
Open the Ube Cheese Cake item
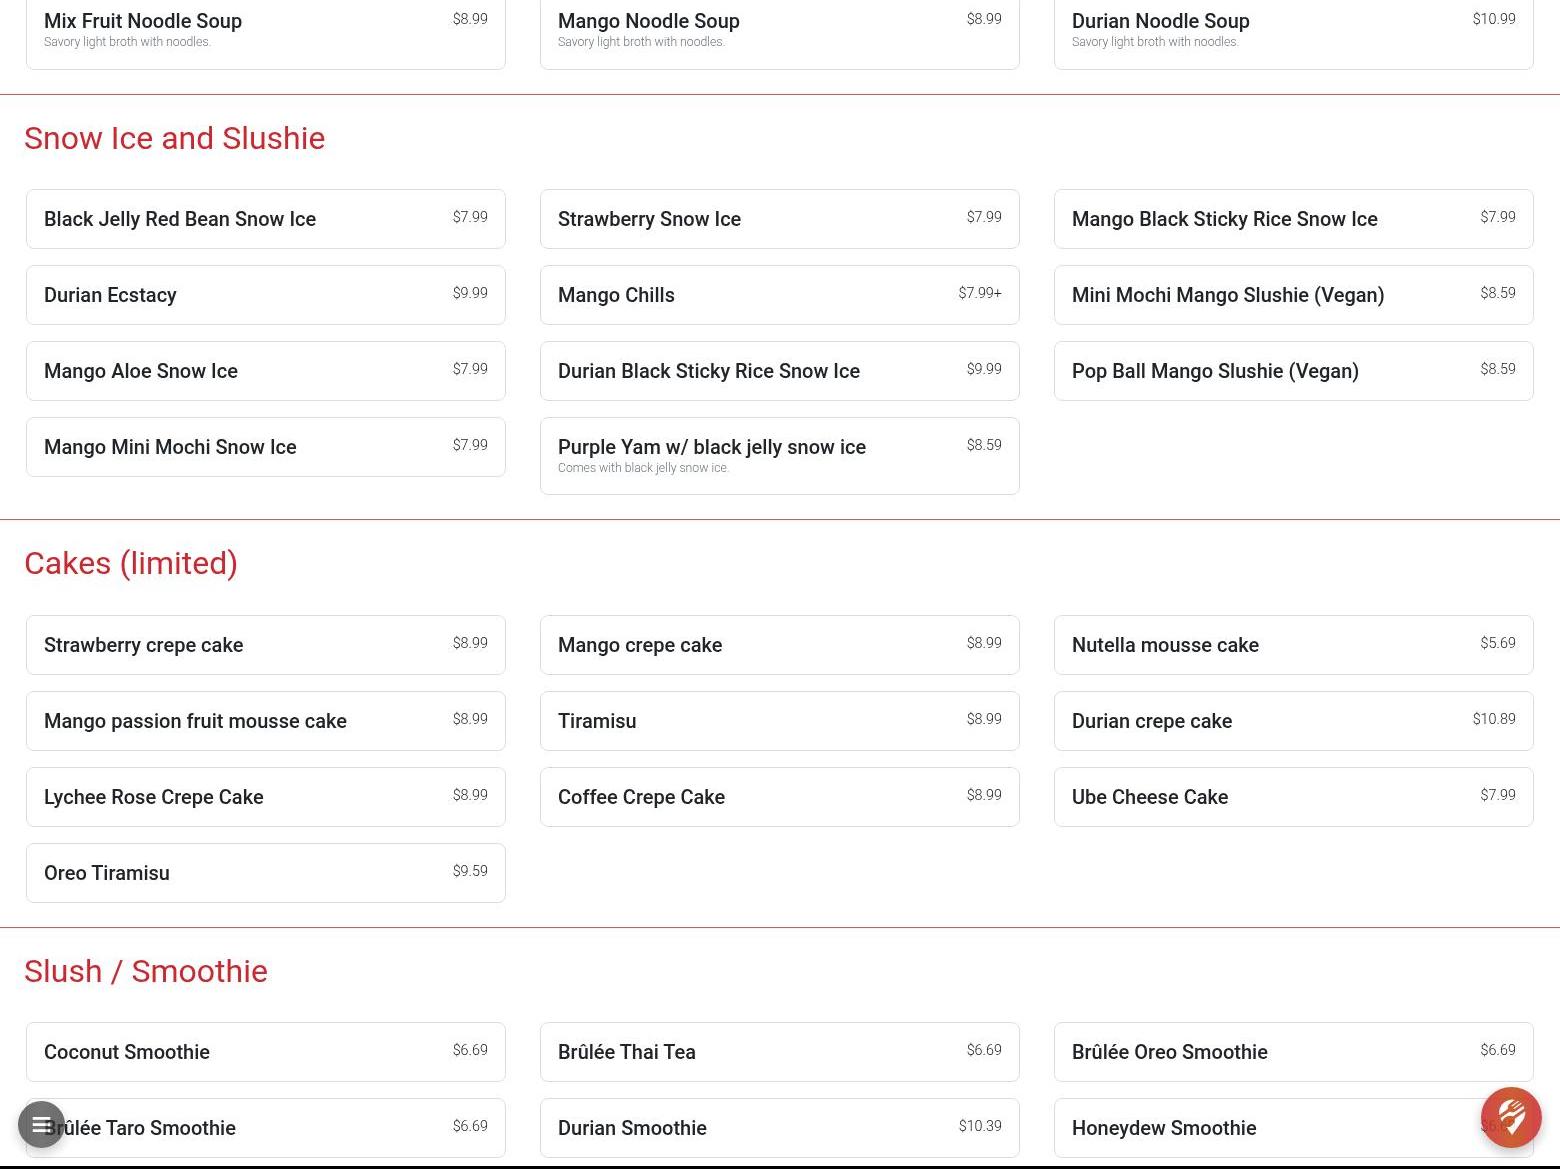pos(1294,797)
